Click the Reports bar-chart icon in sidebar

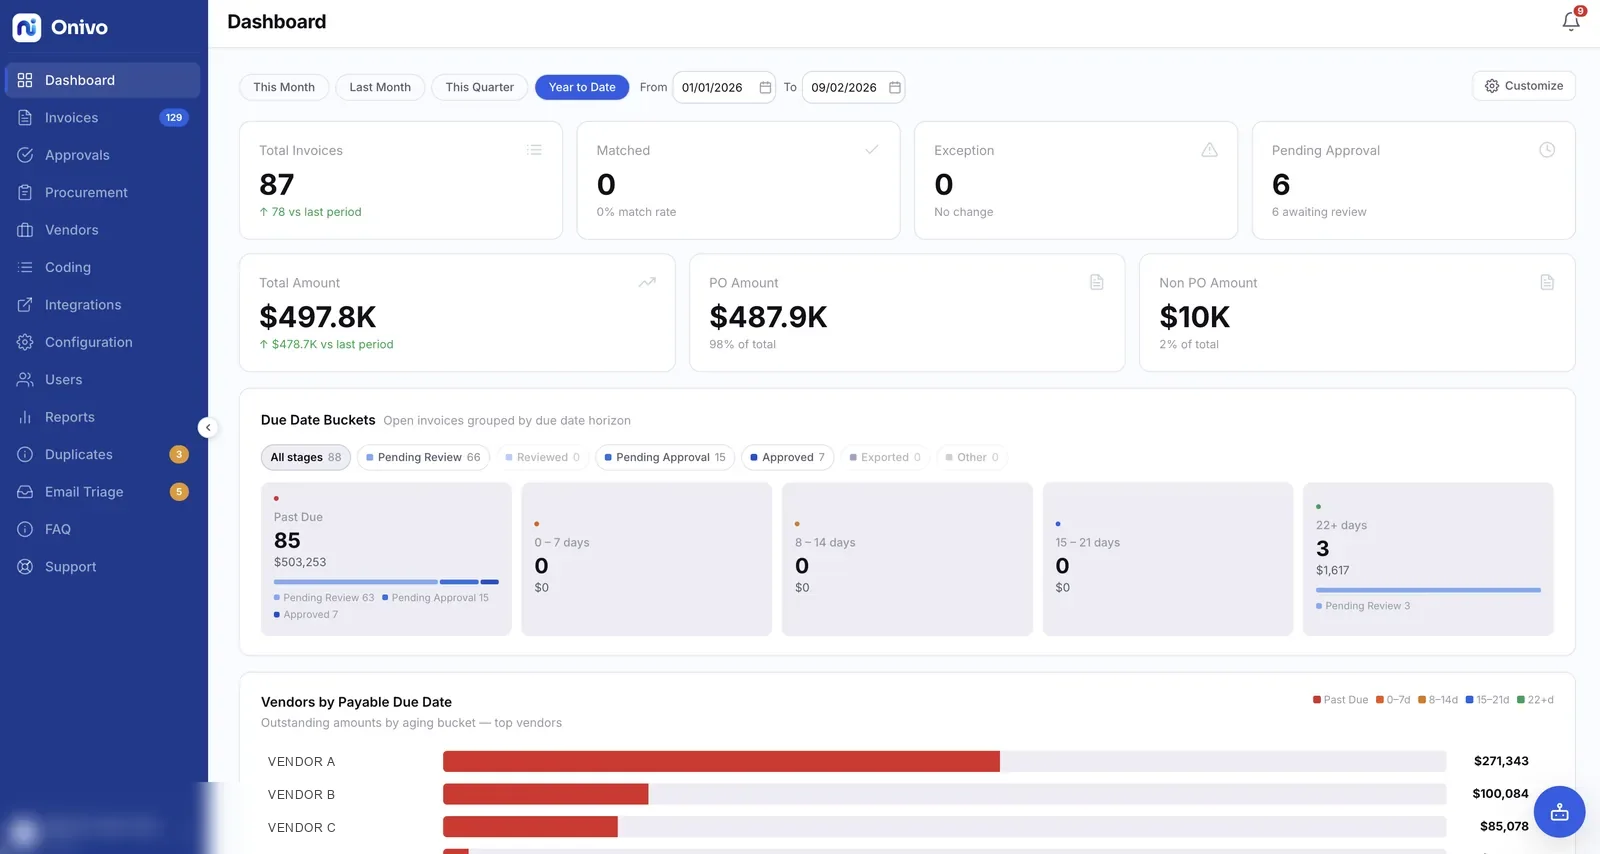pos(25,417)
